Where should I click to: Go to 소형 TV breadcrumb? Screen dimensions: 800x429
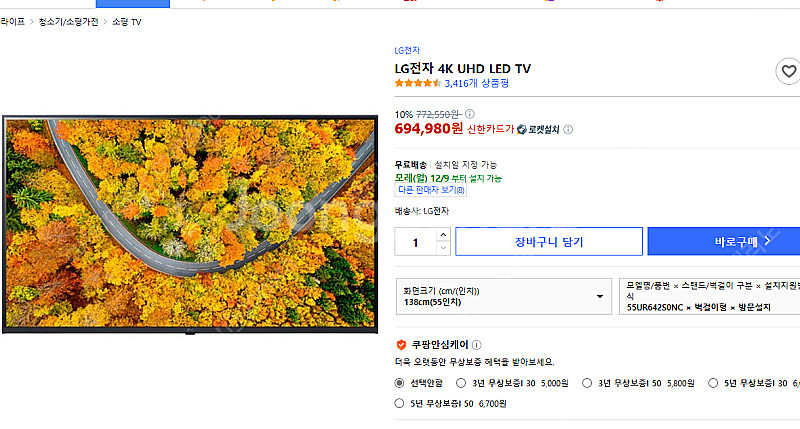(127, 22)
